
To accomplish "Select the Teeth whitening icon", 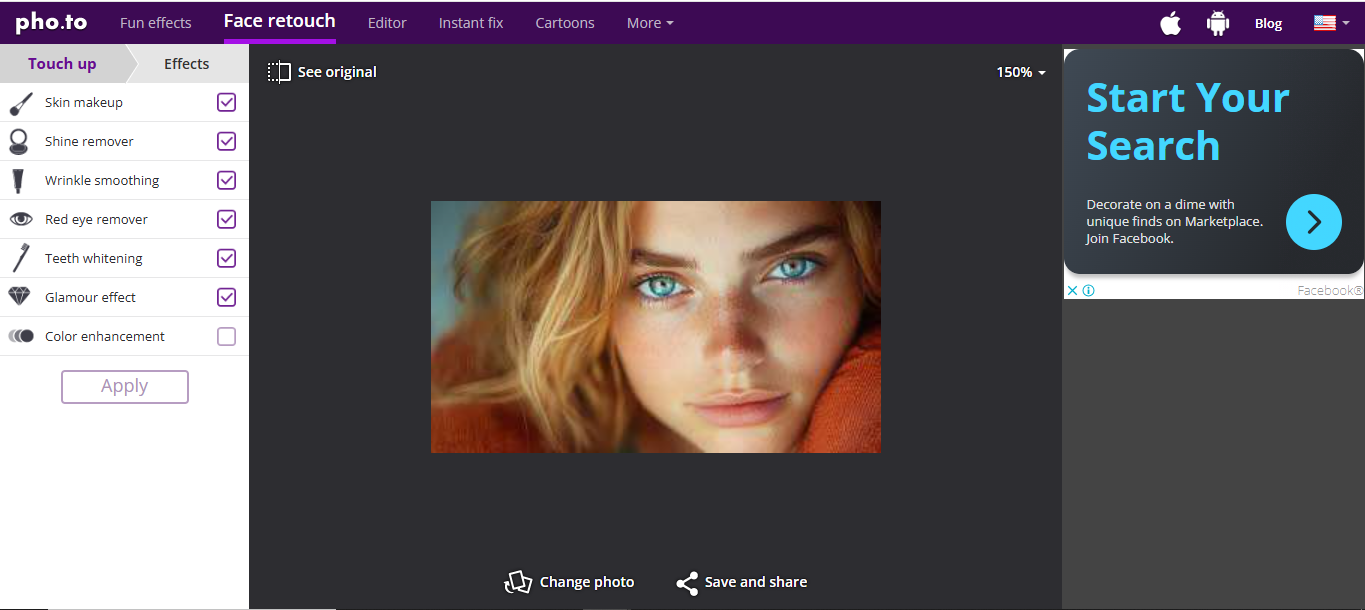I will 21,258.
